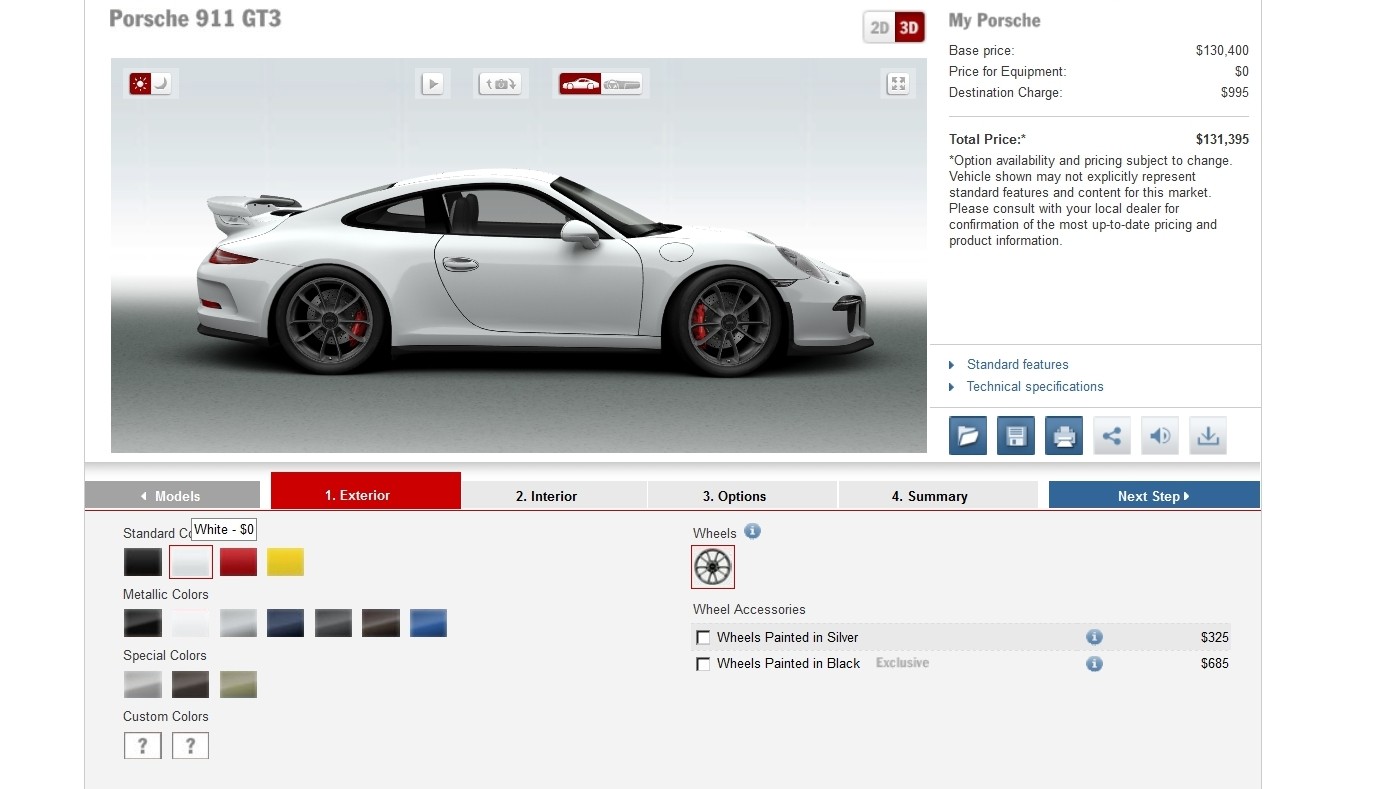The height and width of the screenshot is (789, 1381).
Task: Open the 2. Interior tab
Action: point(554,495)
